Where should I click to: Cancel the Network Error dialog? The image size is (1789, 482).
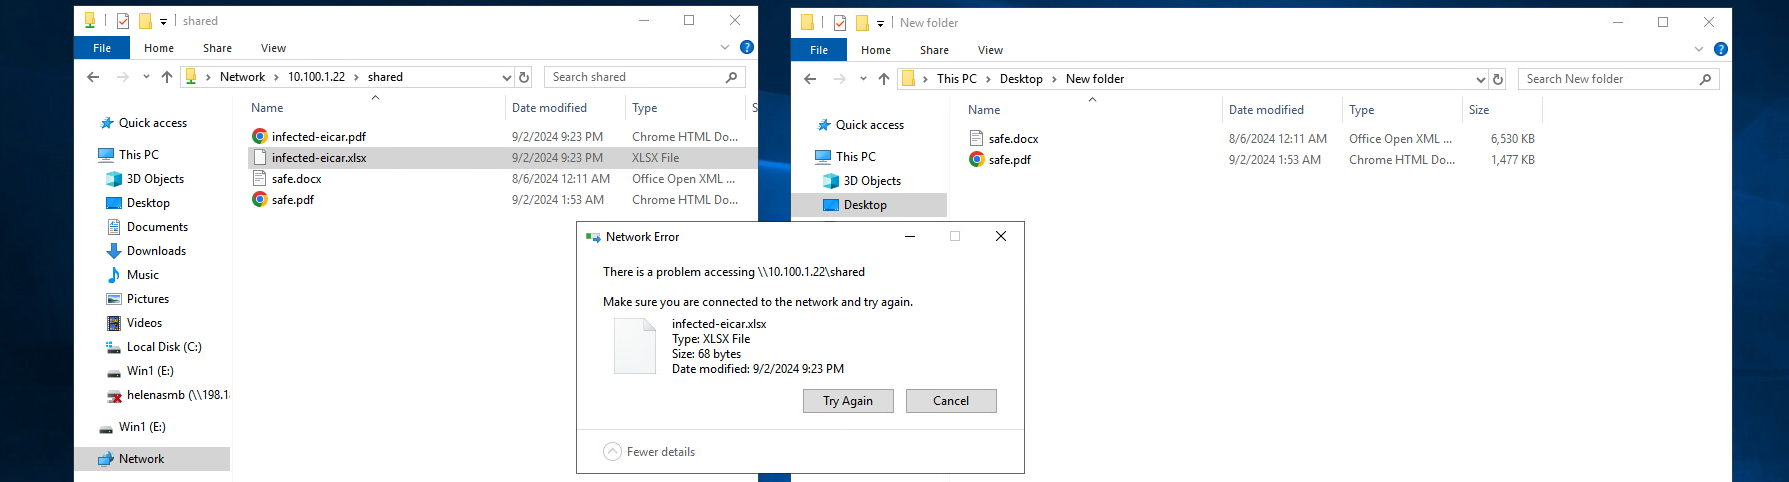point(950,401)
